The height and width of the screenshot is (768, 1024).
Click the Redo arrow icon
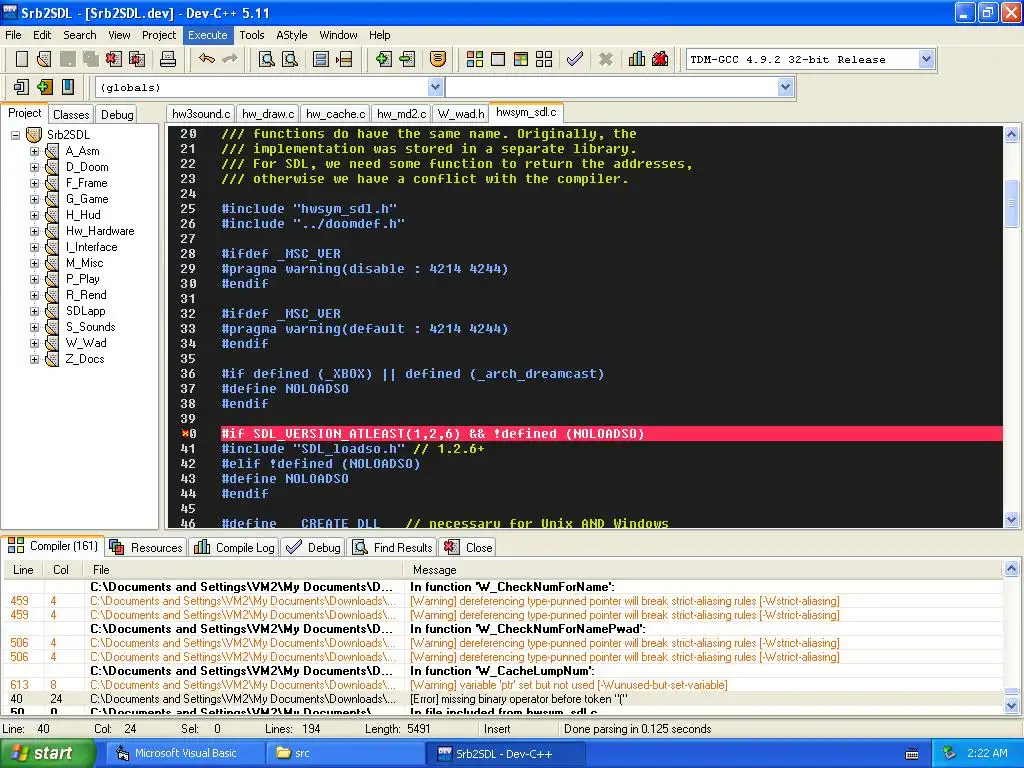[230, 59]
